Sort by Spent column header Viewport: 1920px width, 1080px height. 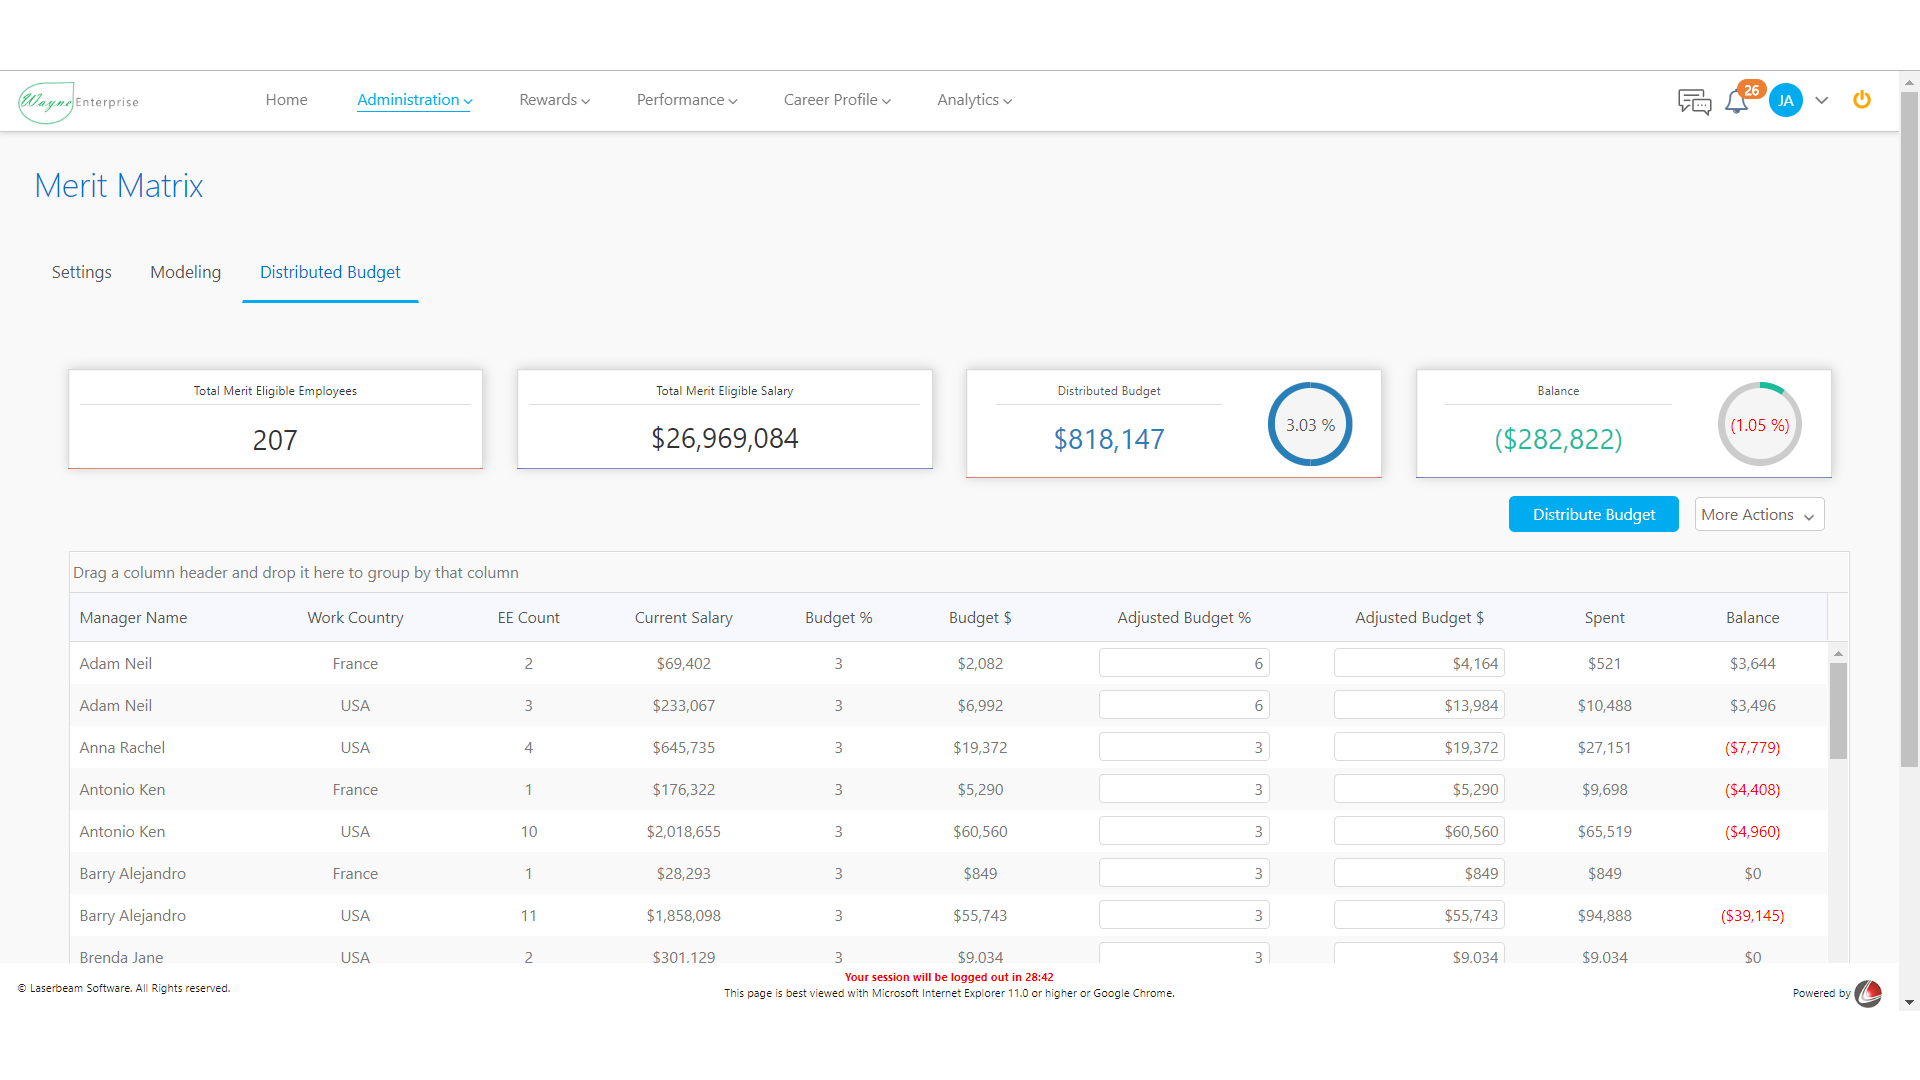1605,618
